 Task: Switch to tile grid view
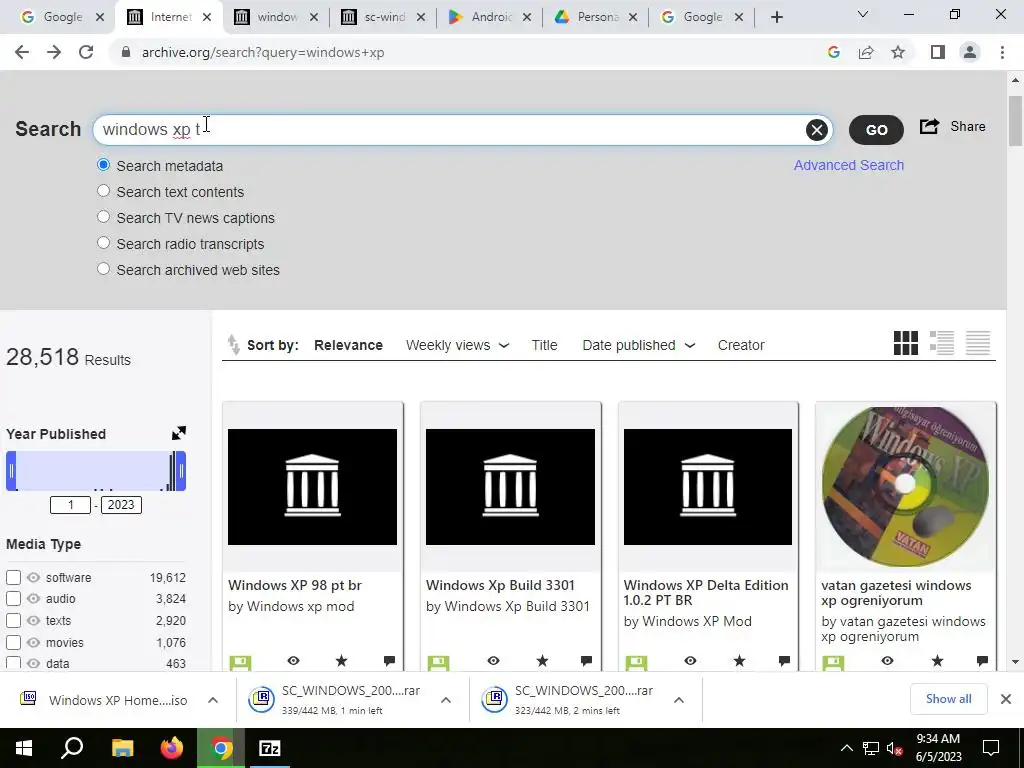tap(905, 343)
